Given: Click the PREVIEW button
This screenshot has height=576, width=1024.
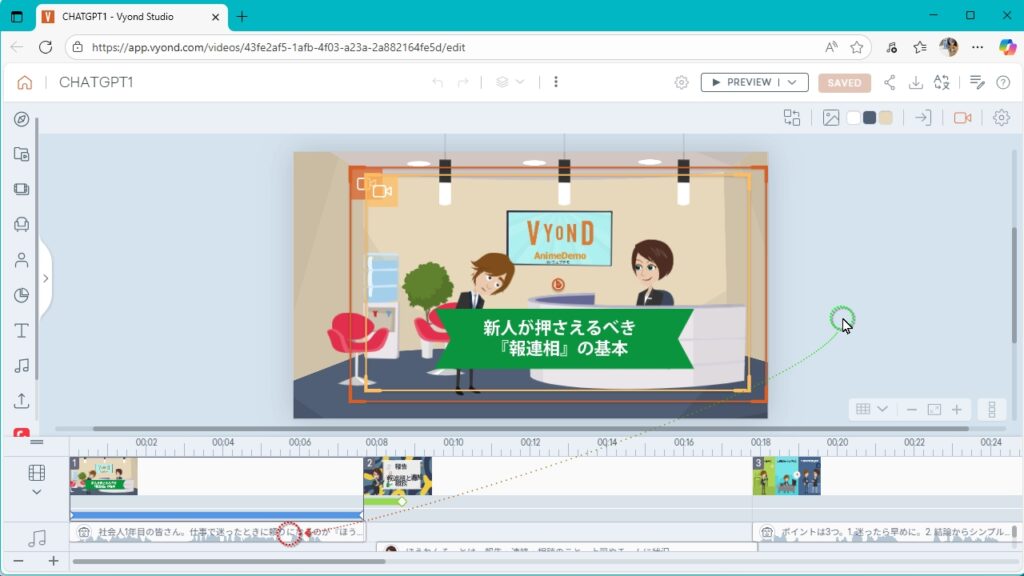Looking at the screenshot, I should click(743, 82).
